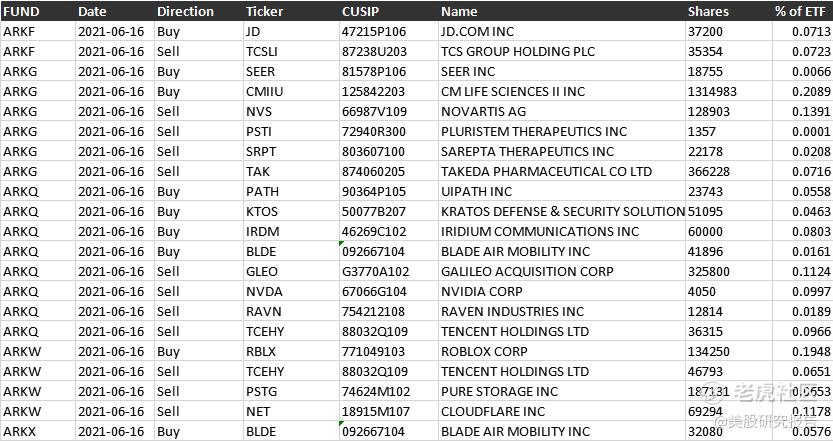Click the TAKEDA PHARMACEUTICAL CO LTD cell

pos(562,172)
